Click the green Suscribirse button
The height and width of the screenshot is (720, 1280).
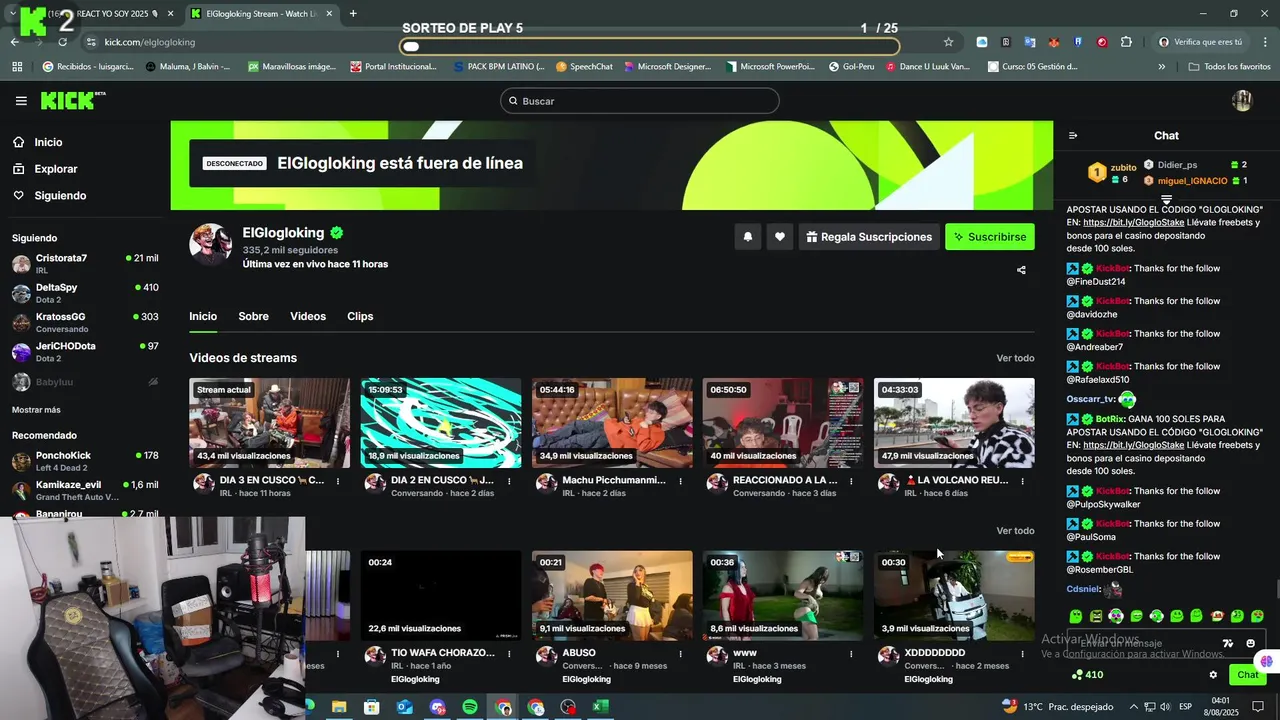(x=990, y=237)
